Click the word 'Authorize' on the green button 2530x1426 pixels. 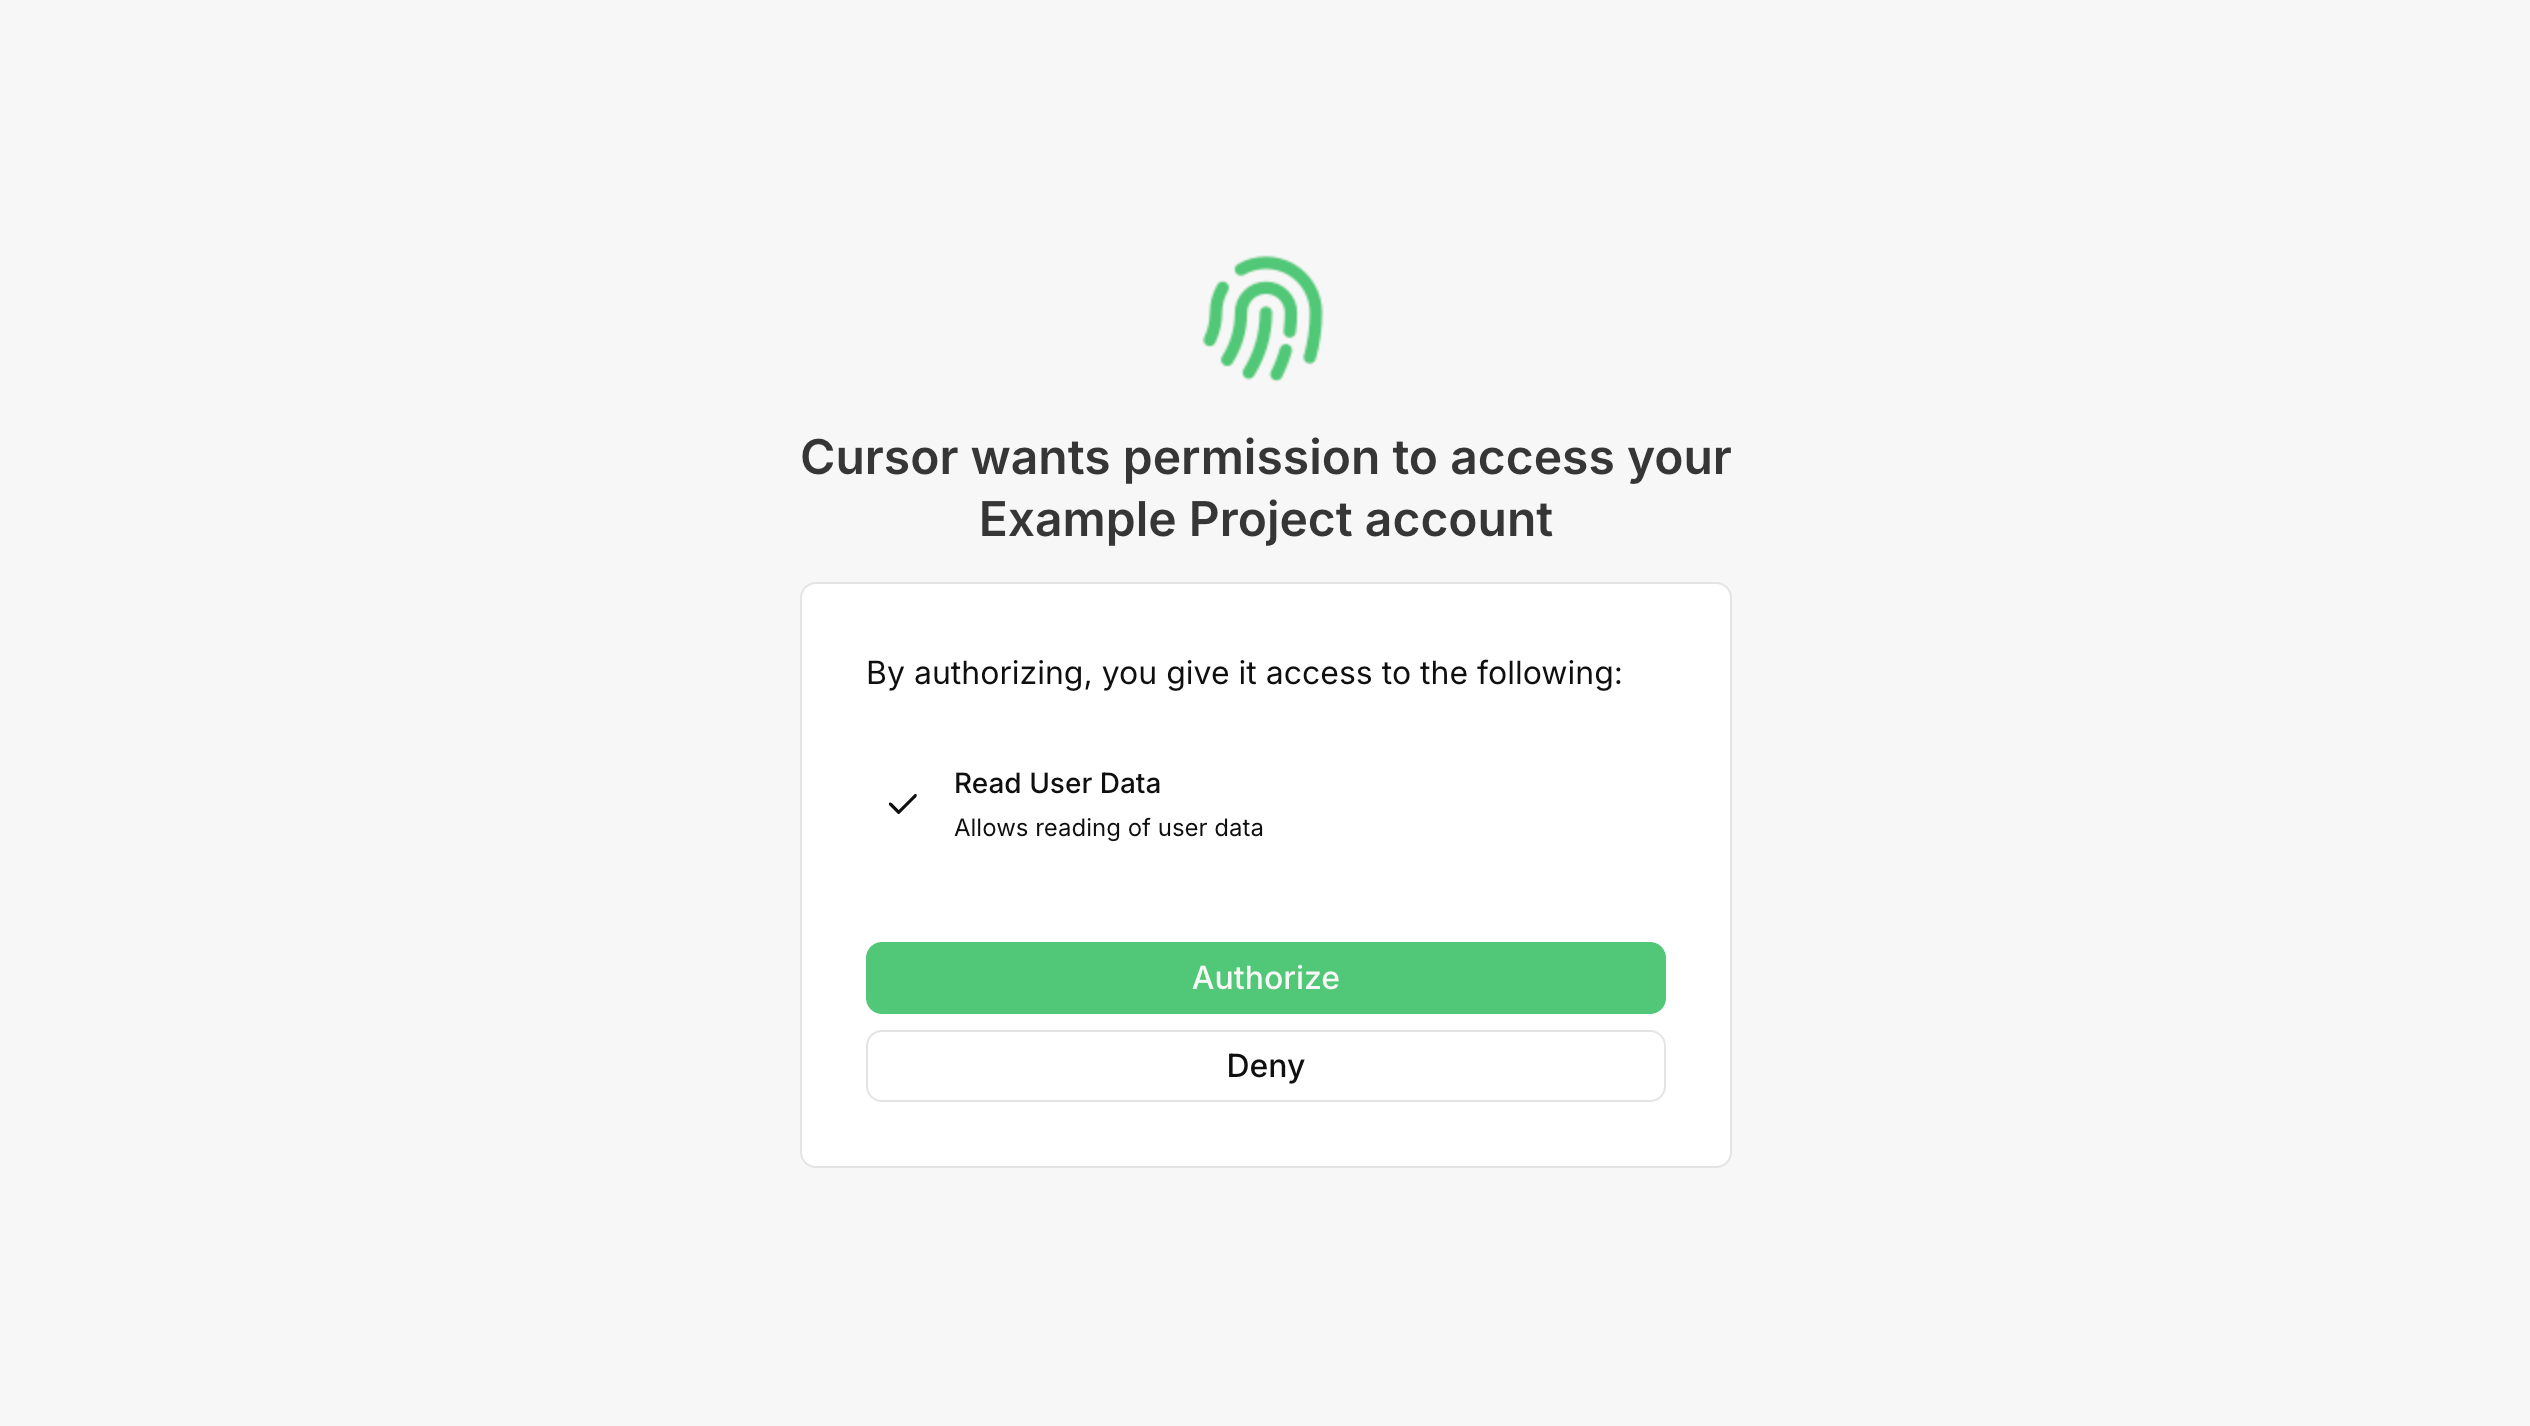tap(1265, 977)
